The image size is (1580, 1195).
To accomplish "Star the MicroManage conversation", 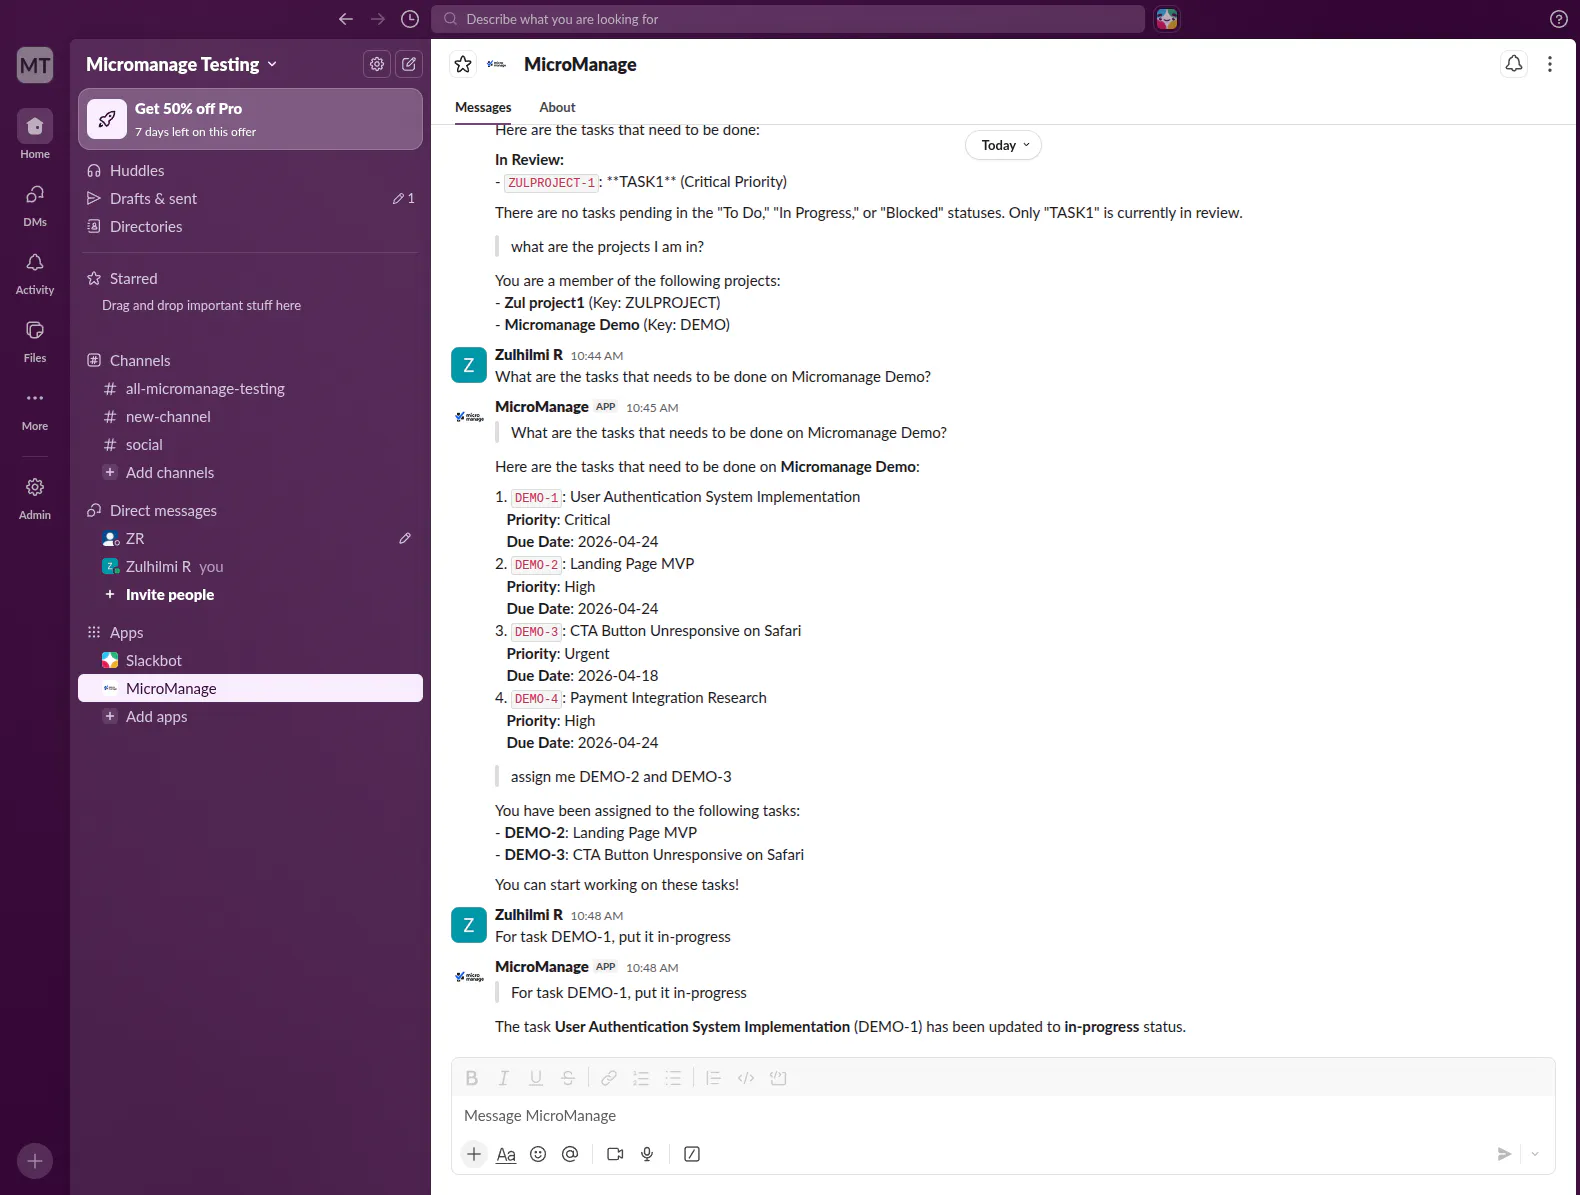I will pyautogui.click(x=463, y=64).
